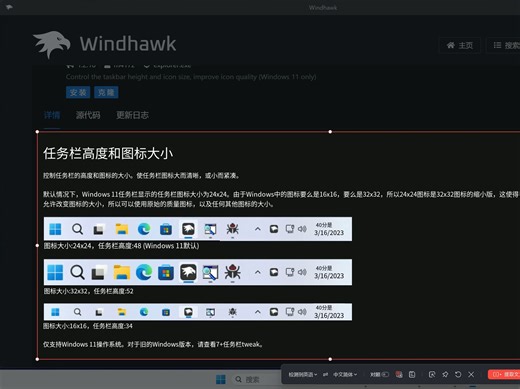
Task: Click the heading 任务栏高度和图标大小
Action: 108,154
